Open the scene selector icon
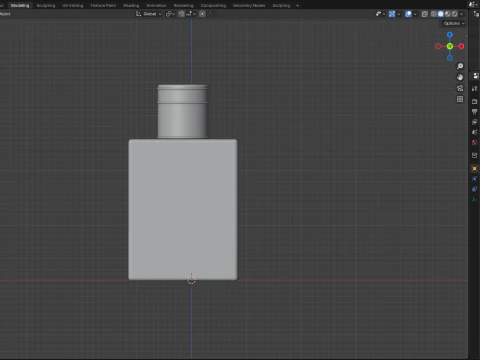Viewport: 480px width, 360px height. point(473,5)
